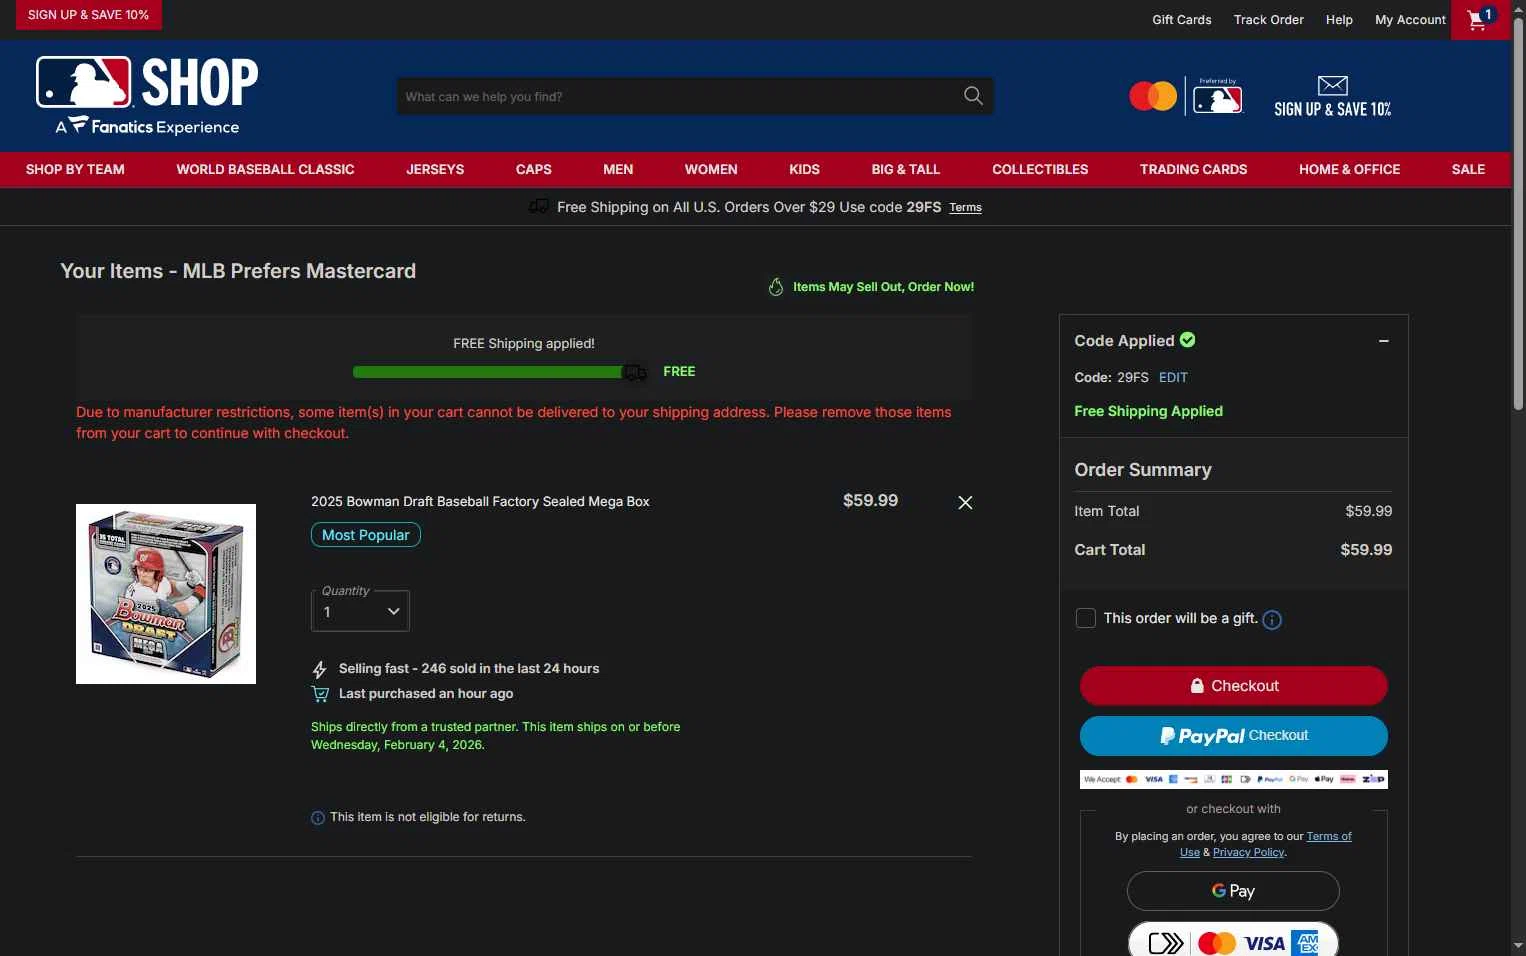Open the Men menu

(x=618, y=169)
